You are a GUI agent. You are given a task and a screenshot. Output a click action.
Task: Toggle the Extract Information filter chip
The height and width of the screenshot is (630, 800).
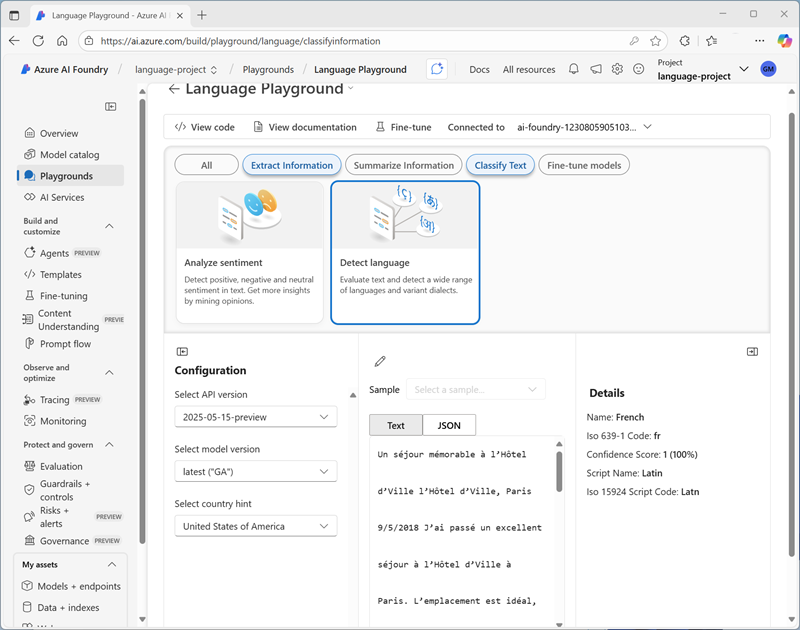pos(292,165)
